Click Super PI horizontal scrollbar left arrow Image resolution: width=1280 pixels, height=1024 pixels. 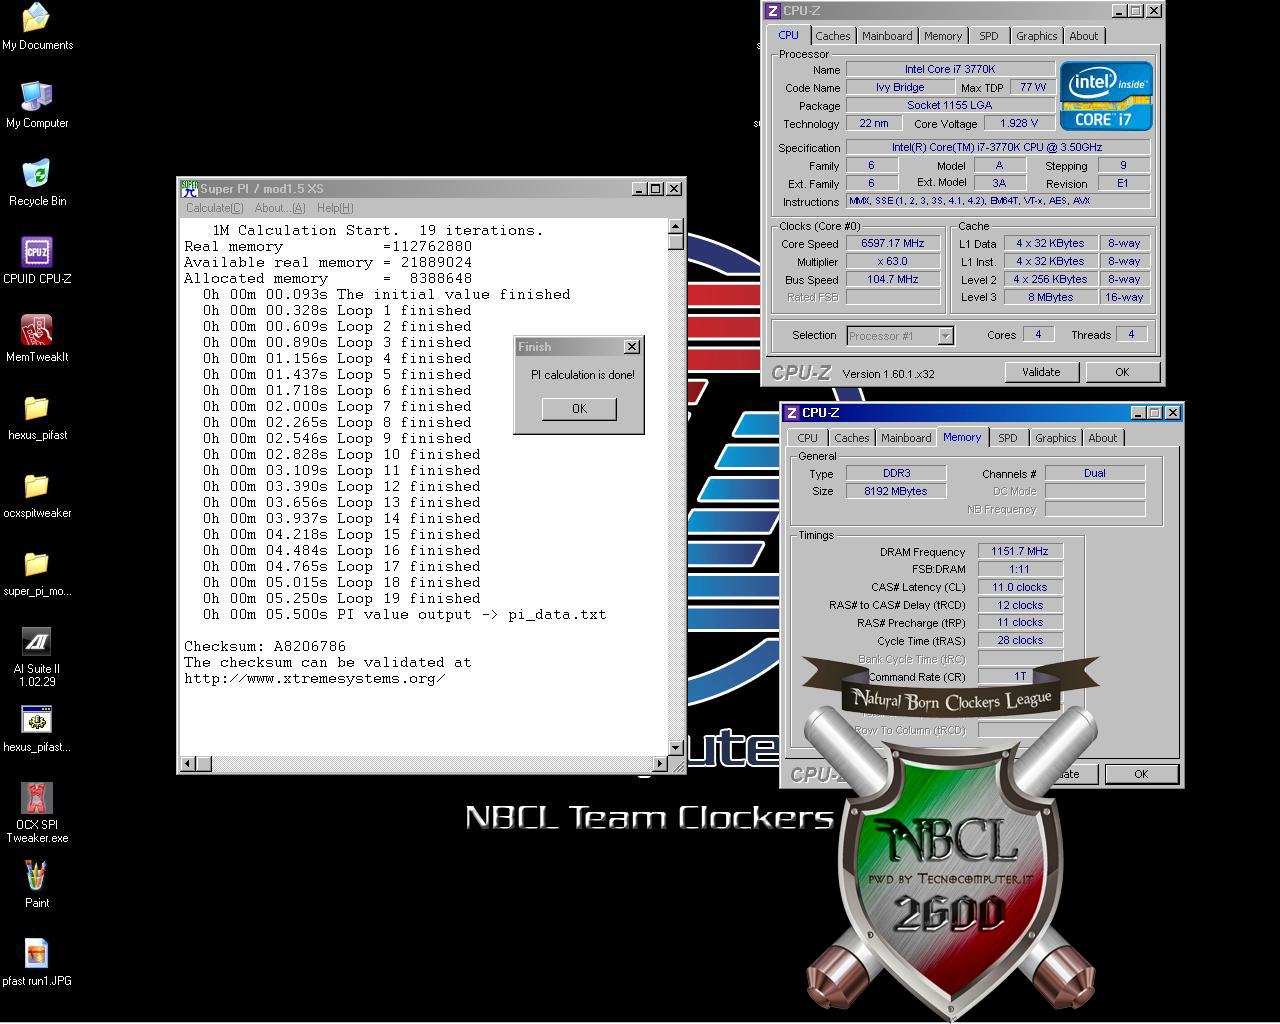tap(187, 764)
